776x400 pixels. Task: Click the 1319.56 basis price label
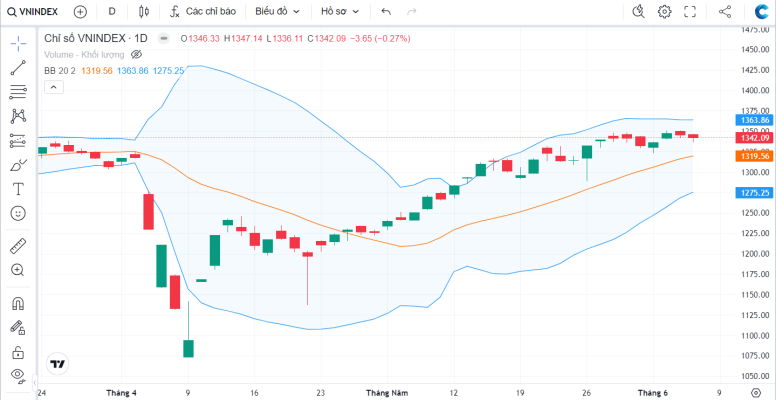(755, 156)
